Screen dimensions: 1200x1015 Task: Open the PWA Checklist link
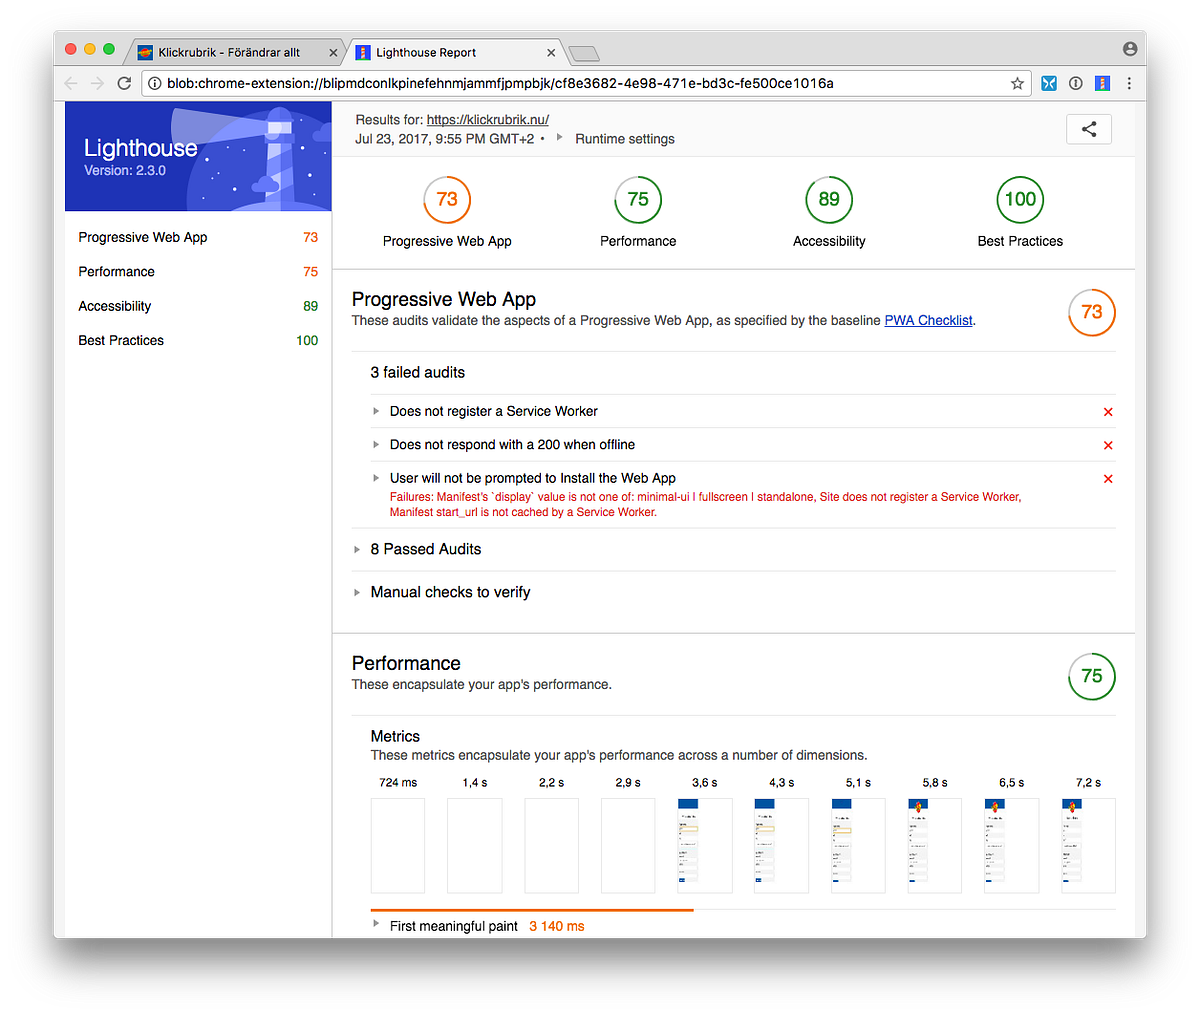(928, 320)
